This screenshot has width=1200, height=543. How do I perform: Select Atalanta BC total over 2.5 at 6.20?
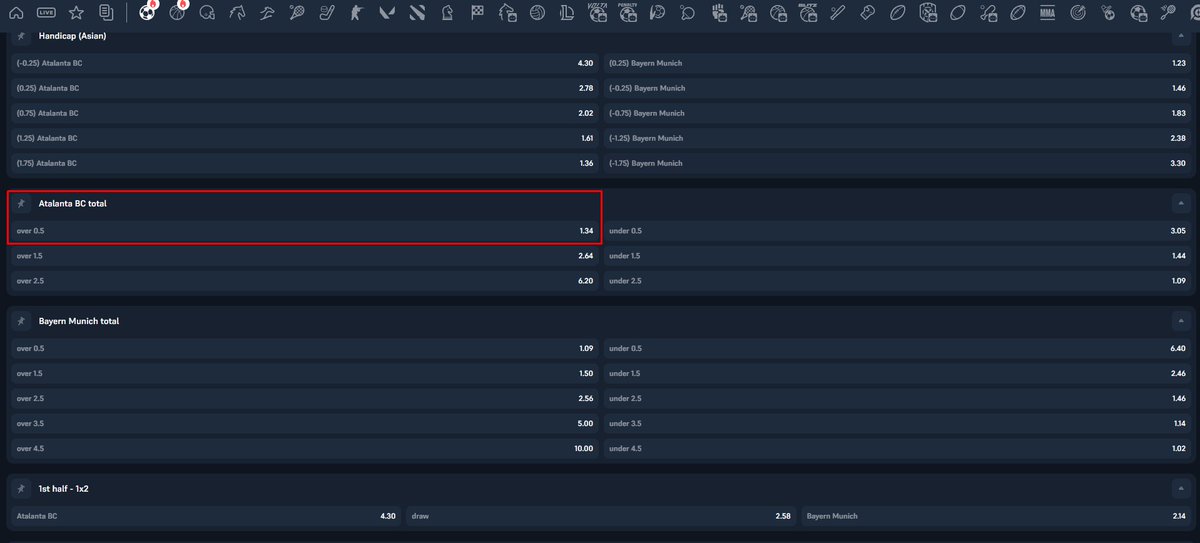click(304, 281)
